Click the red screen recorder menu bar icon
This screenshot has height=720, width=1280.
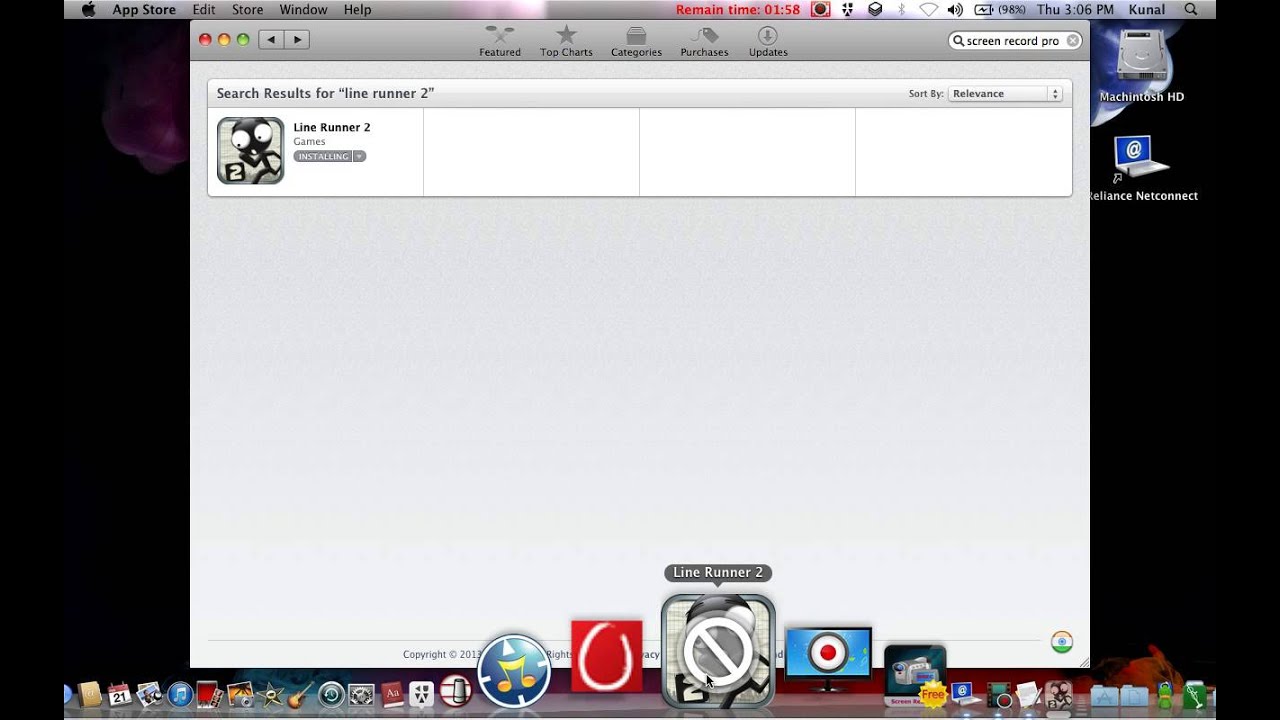coord(820,9)
